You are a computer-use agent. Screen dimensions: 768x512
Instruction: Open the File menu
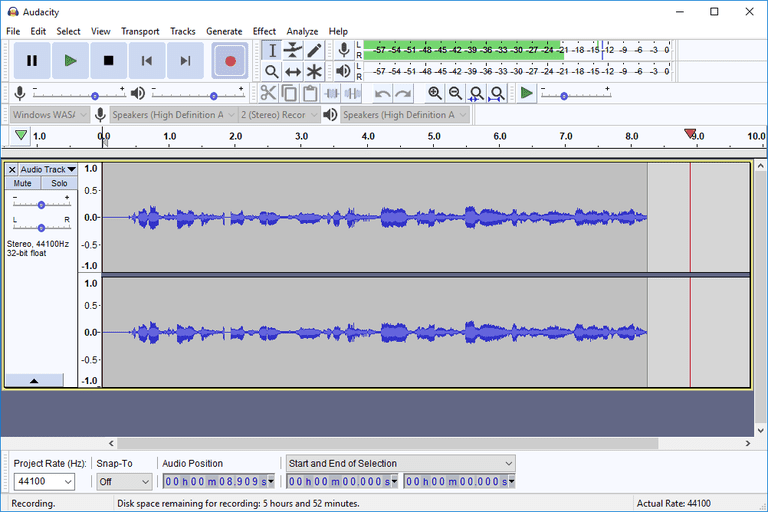[x=13, y=31]
